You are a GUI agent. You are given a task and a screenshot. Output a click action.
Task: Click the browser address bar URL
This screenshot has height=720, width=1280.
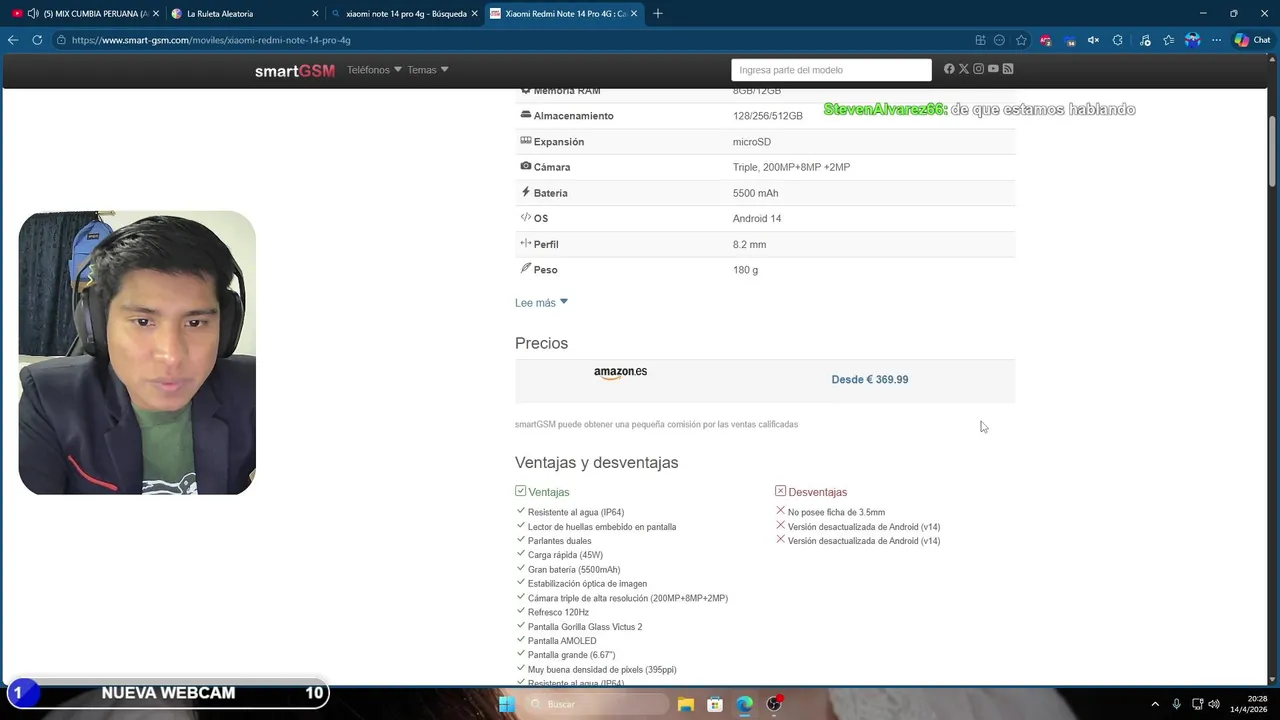211,40
